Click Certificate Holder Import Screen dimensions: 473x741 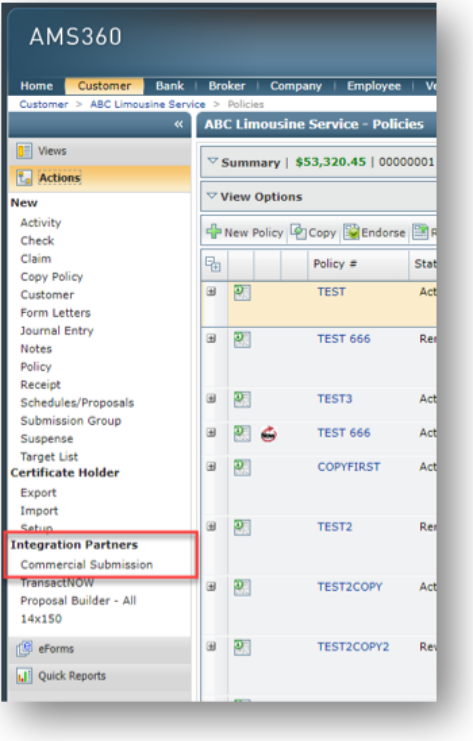[39, 511]
